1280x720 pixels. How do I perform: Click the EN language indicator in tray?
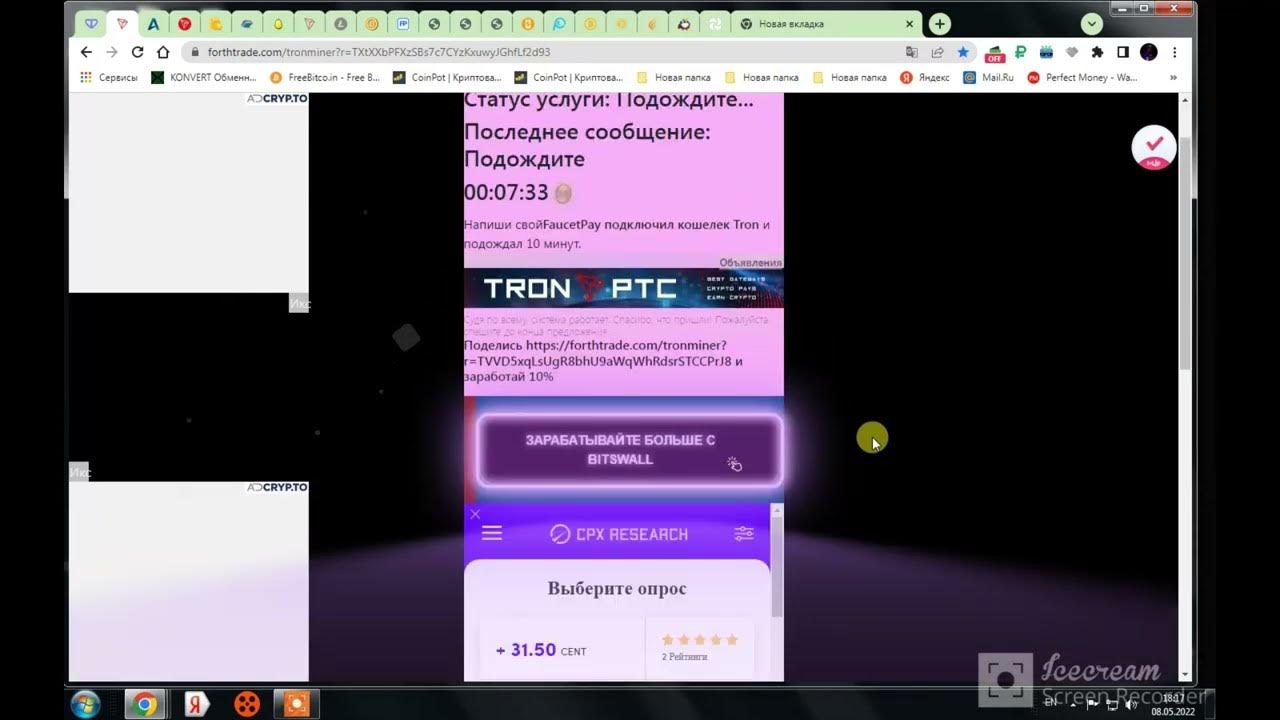[1051, 703]
